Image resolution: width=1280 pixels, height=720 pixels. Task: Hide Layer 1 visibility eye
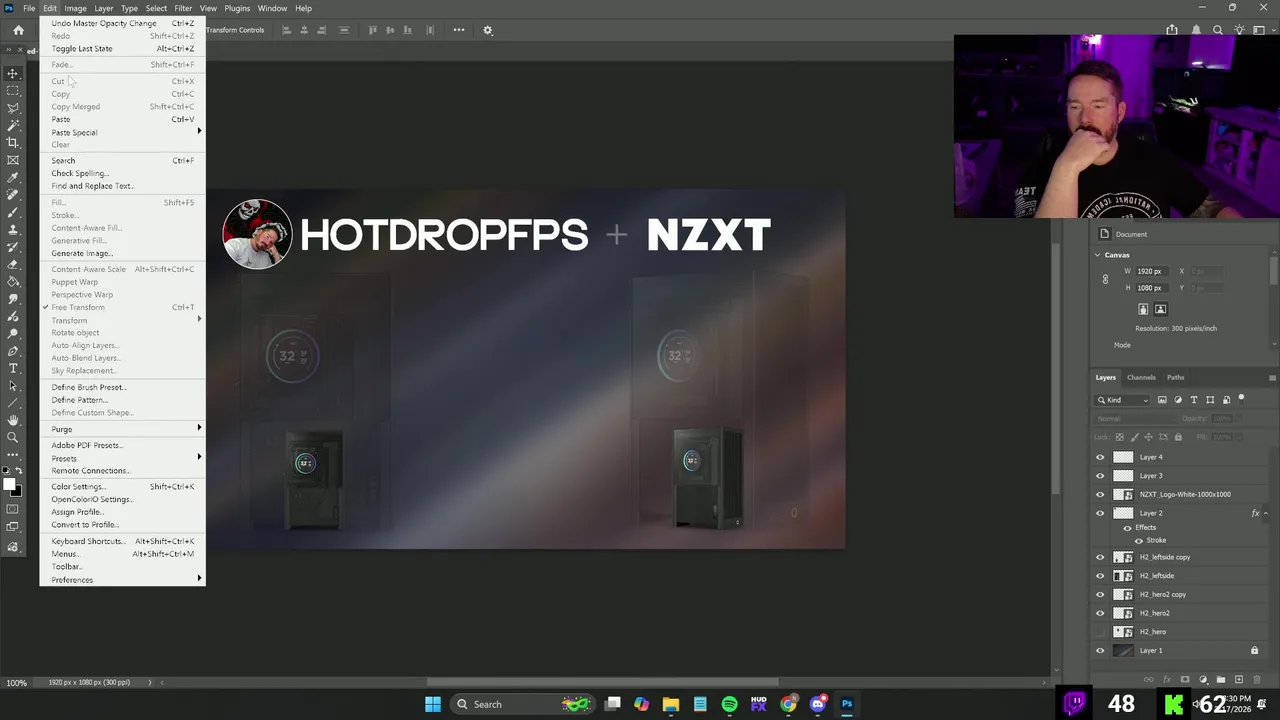pos(1101,650)
